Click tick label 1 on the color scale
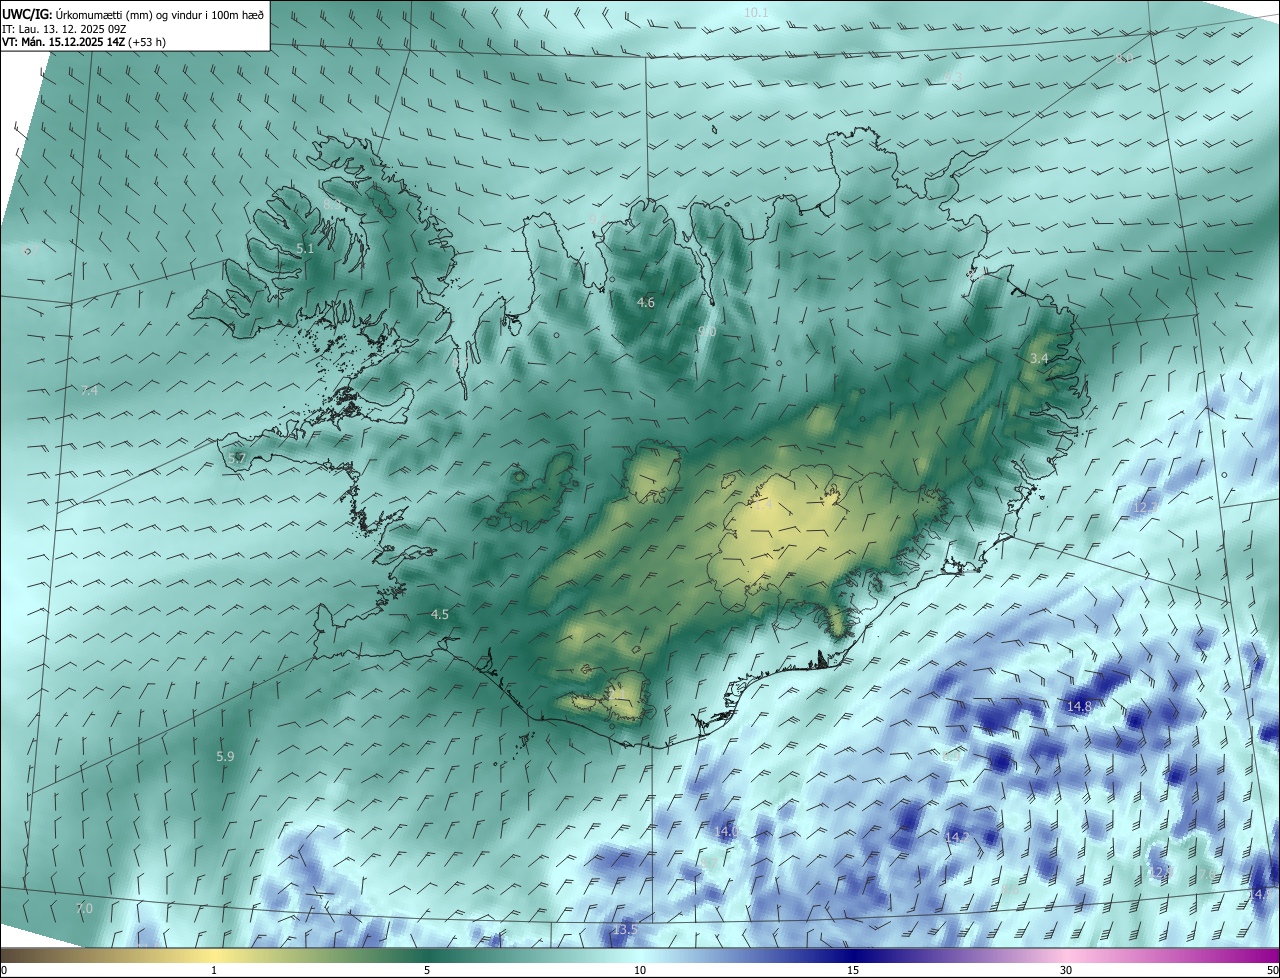Image resolution: width=1280 pixels, height=978 pixels. click(214, 970)
